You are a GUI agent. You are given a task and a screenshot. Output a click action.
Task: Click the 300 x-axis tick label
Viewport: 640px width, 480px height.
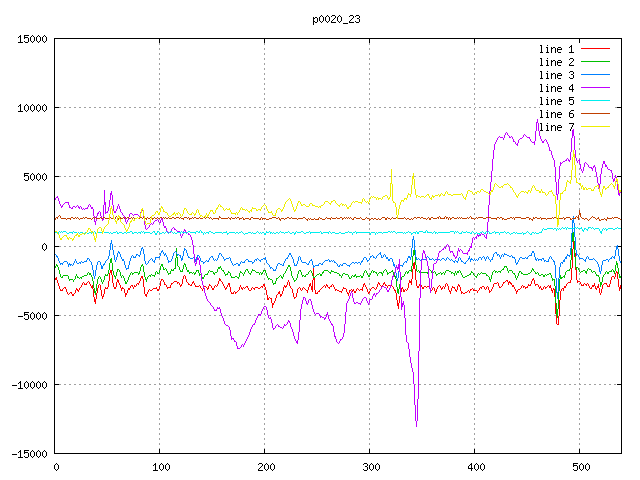370,467
